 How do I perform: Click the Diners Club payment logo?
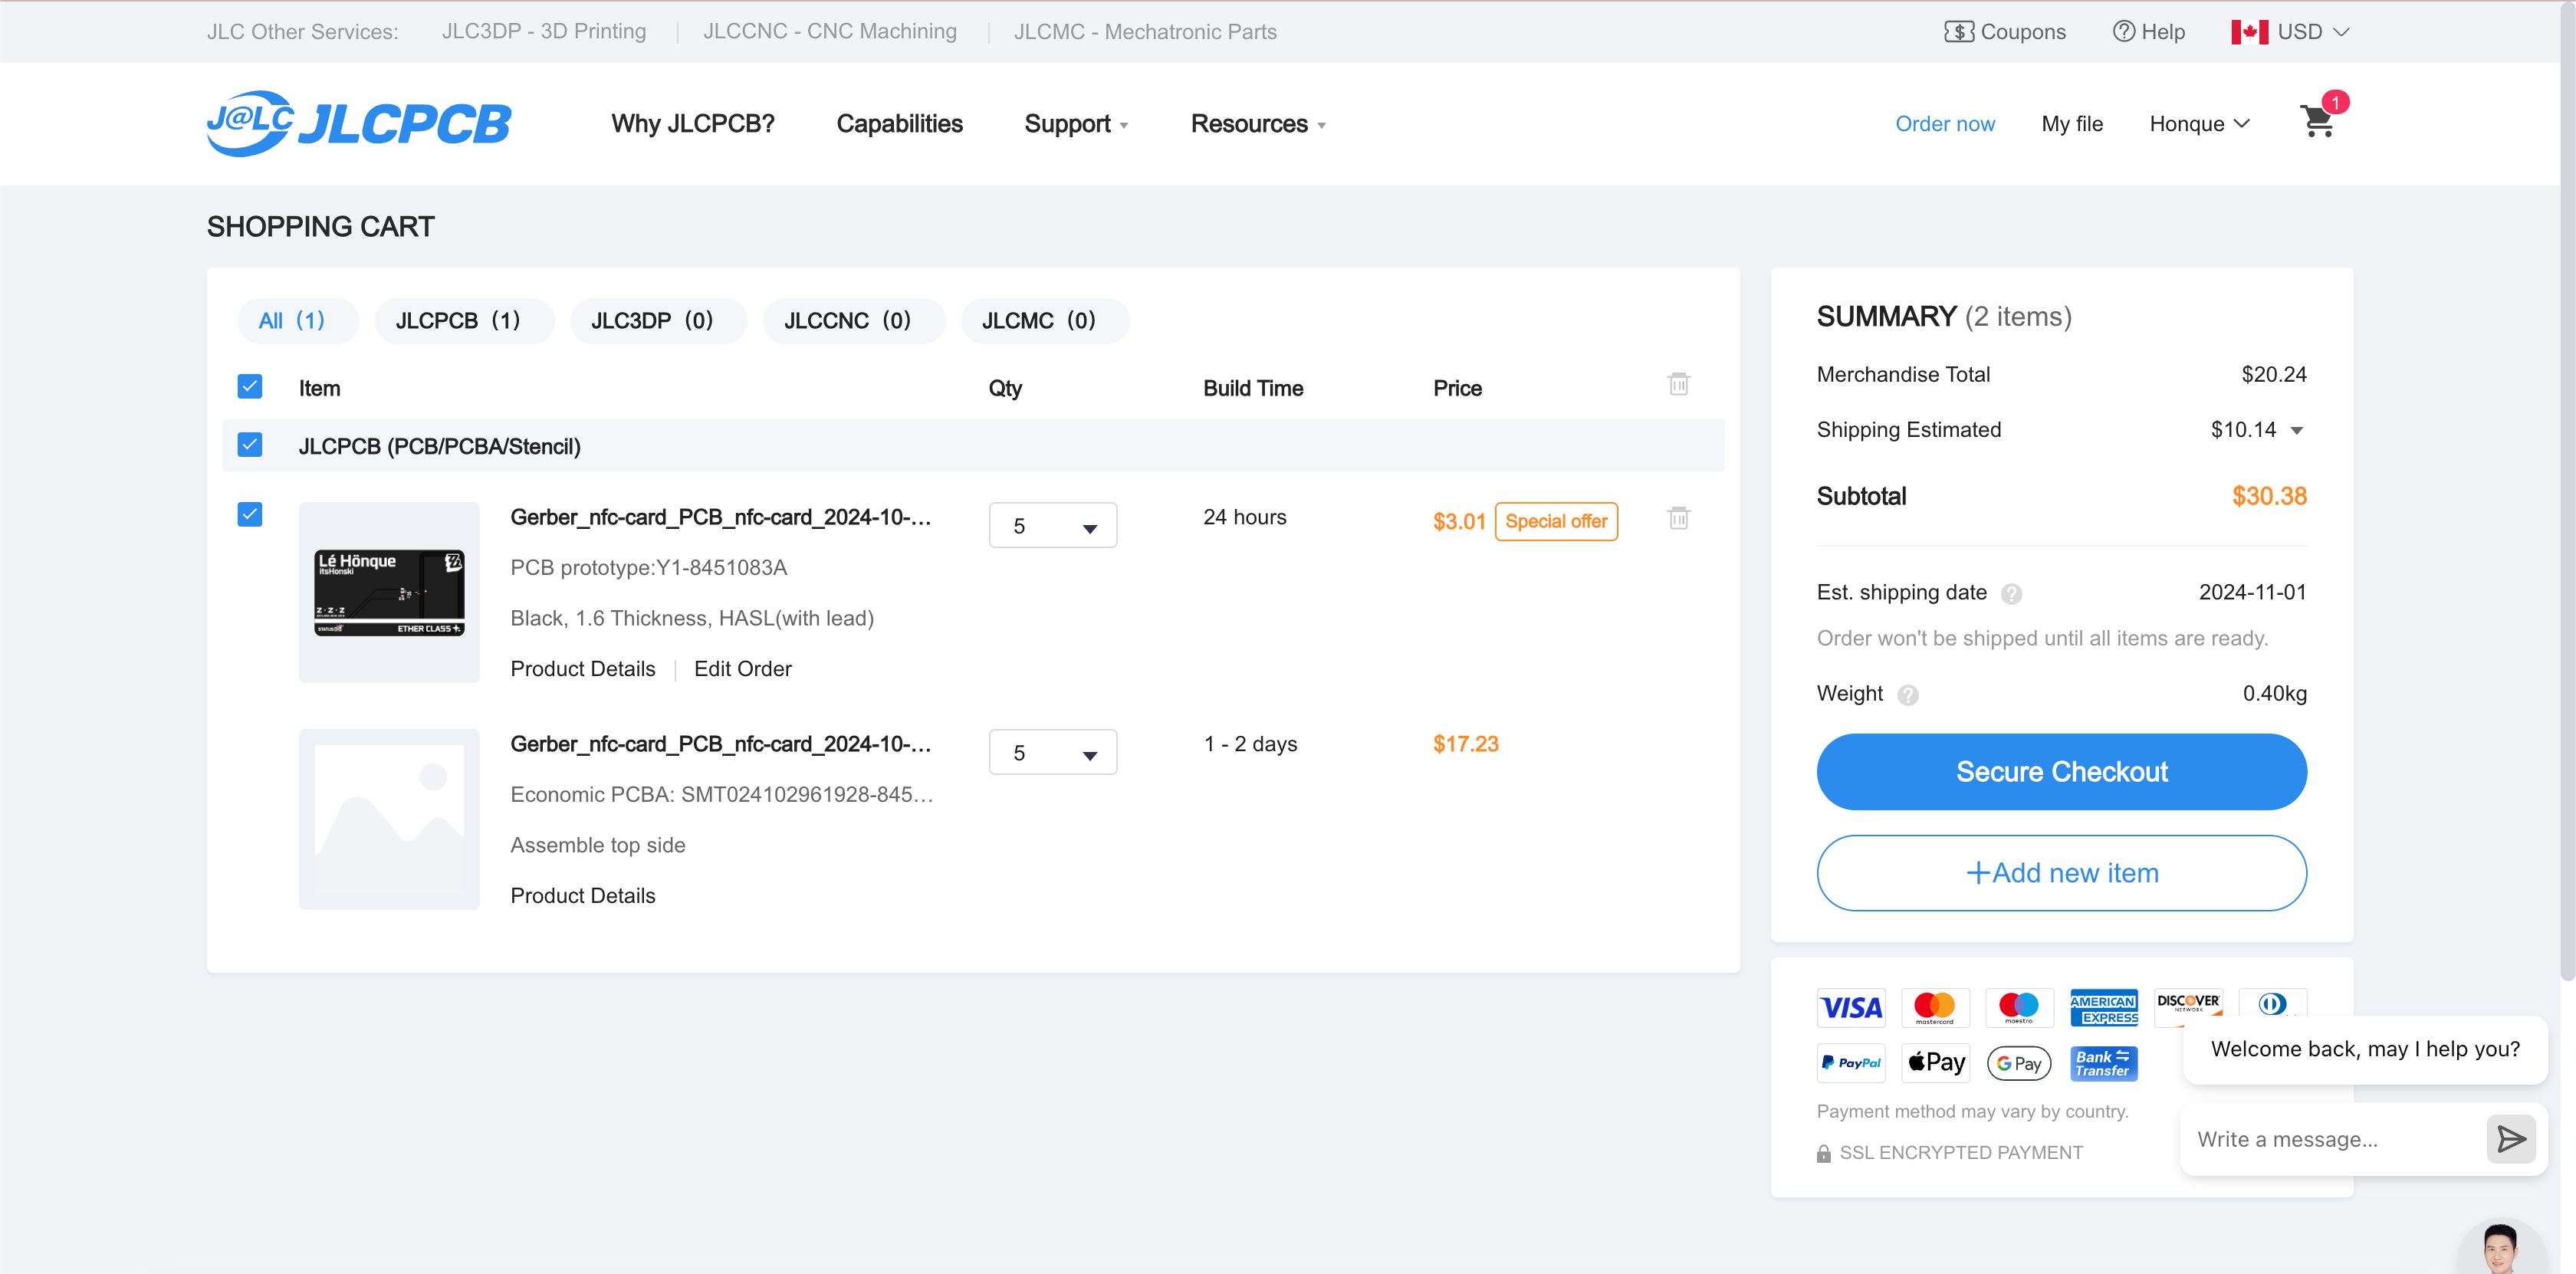pyautogui.click(x=2272, y=1003)
